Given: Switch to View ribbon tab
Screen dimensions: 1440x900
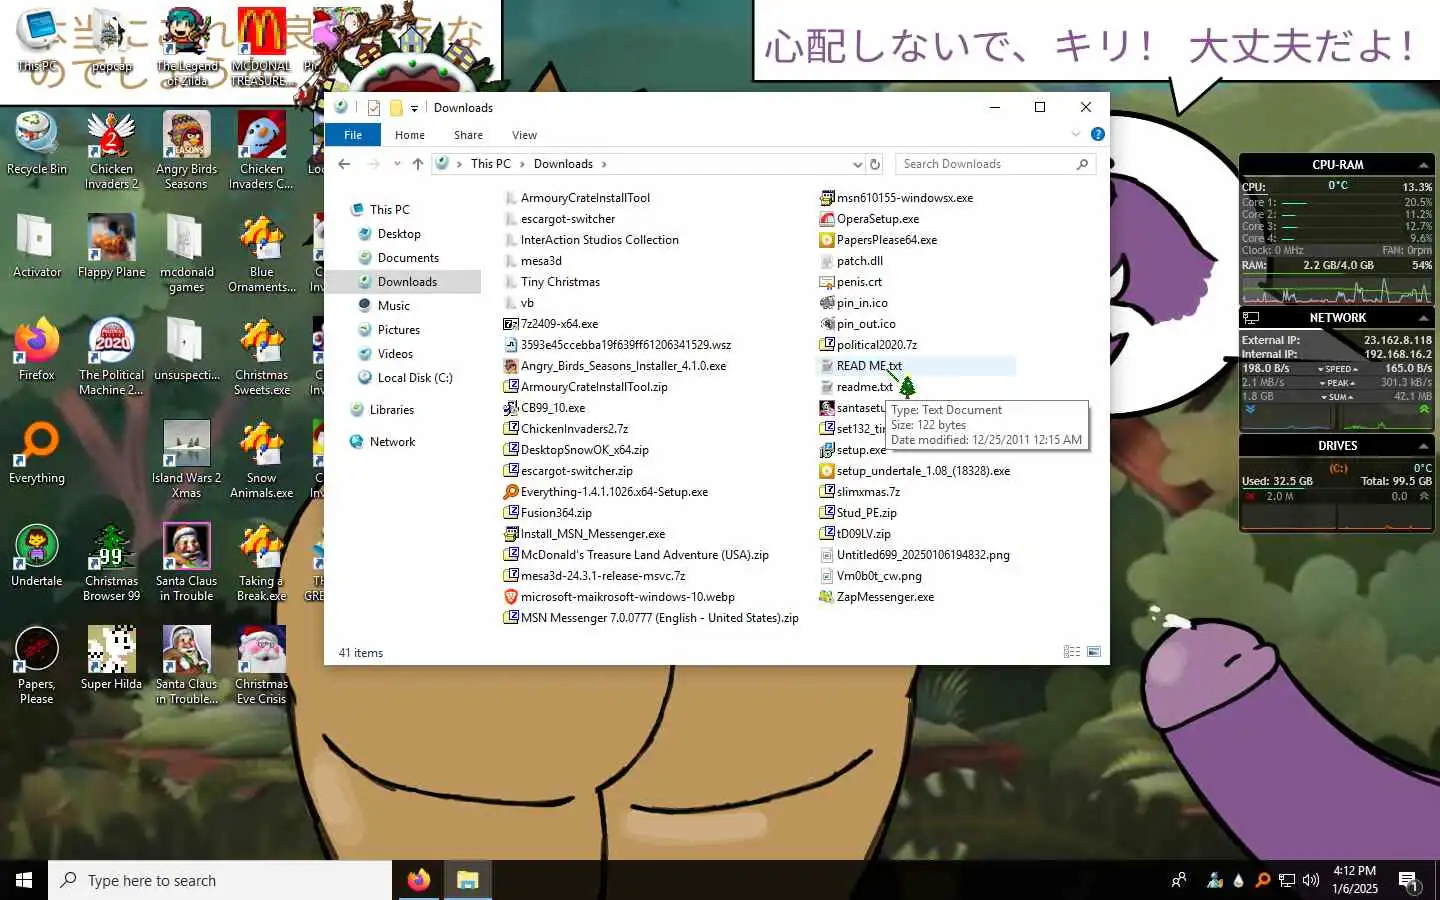Looking at the screenshot, I should point(524,135).
